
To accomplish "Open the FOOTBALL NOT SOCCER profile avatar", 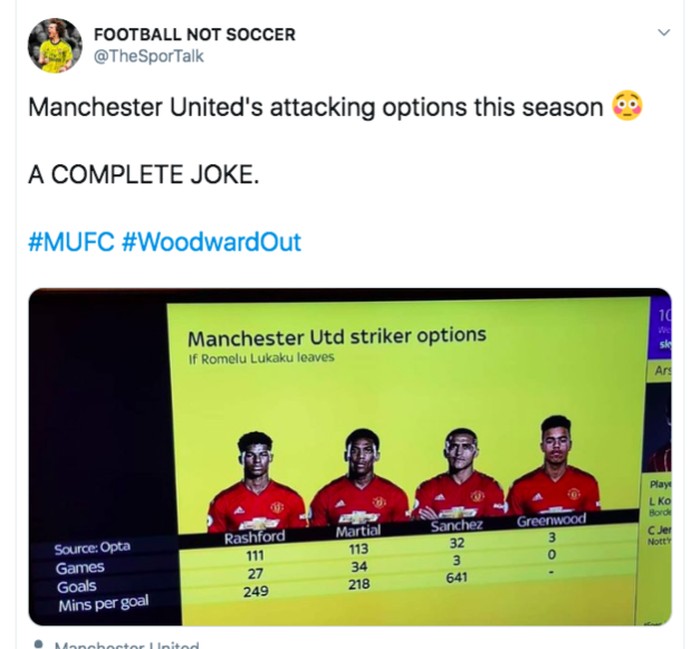I will (x=55, y=45).
